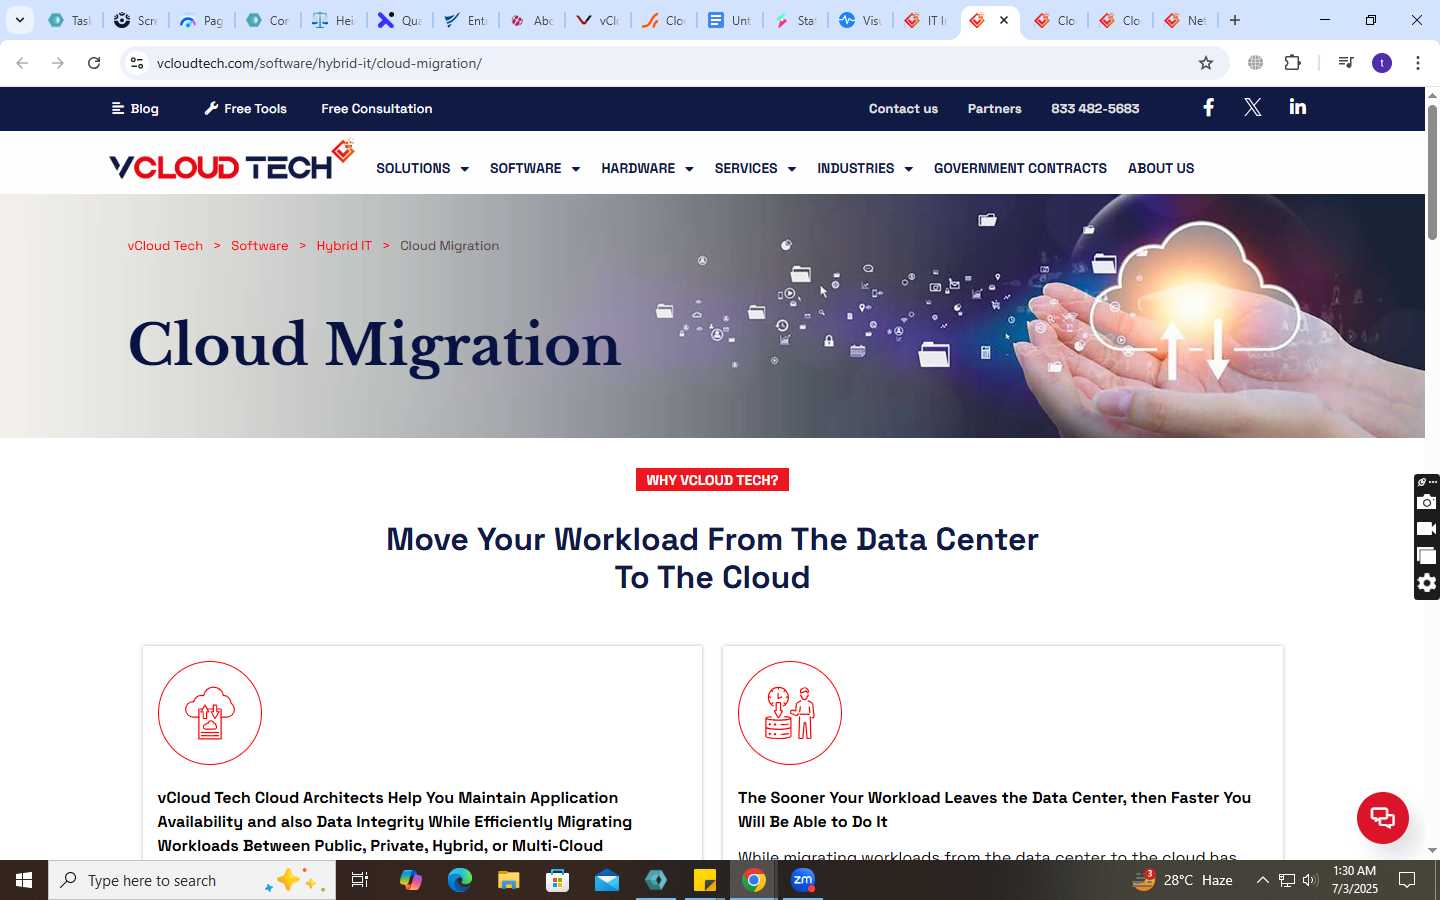1440x900 pixels.
Task: Click the Software breadcrumb link
Action: point(259,245)
